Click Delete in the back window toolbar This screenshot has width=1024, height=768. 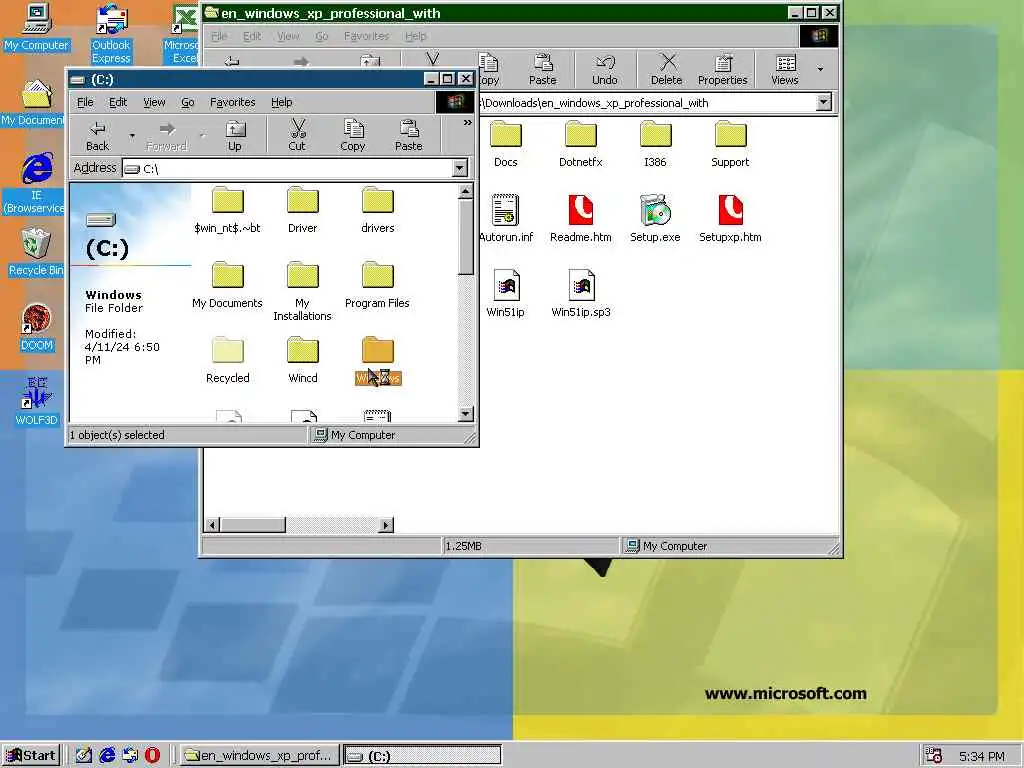coord(666,69)
